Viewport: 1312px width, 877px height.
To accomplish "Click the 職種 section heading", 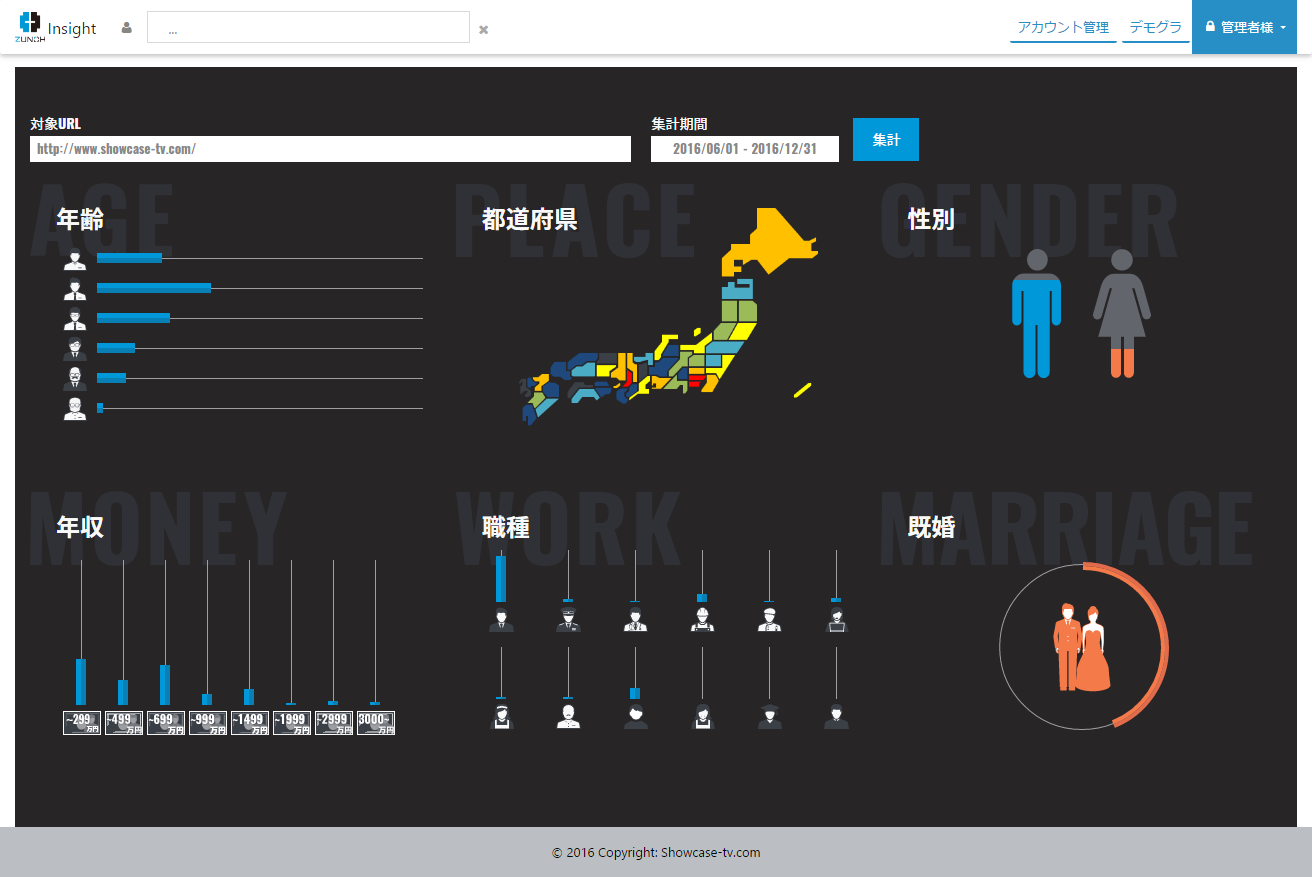I will click(x=506, y=527).
